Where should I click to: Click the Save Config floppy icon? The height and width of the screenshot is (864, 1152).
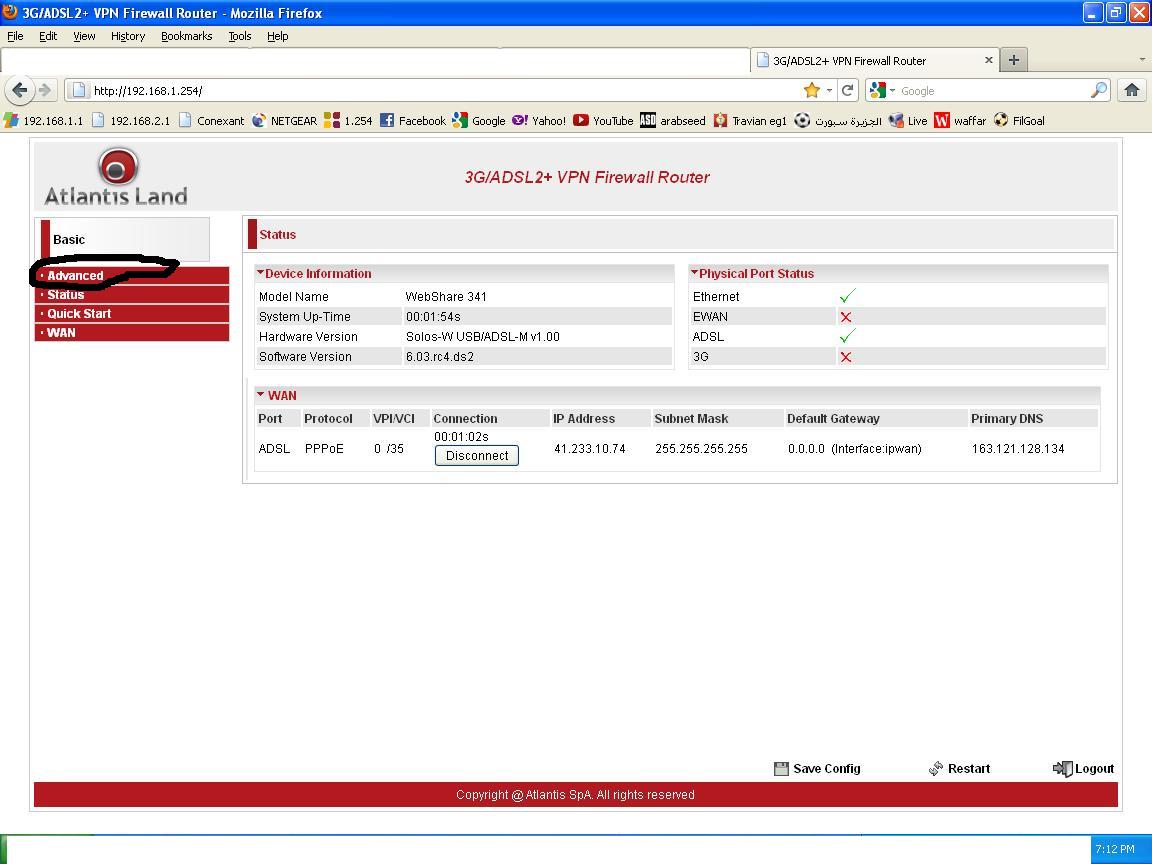click(781, 768)
